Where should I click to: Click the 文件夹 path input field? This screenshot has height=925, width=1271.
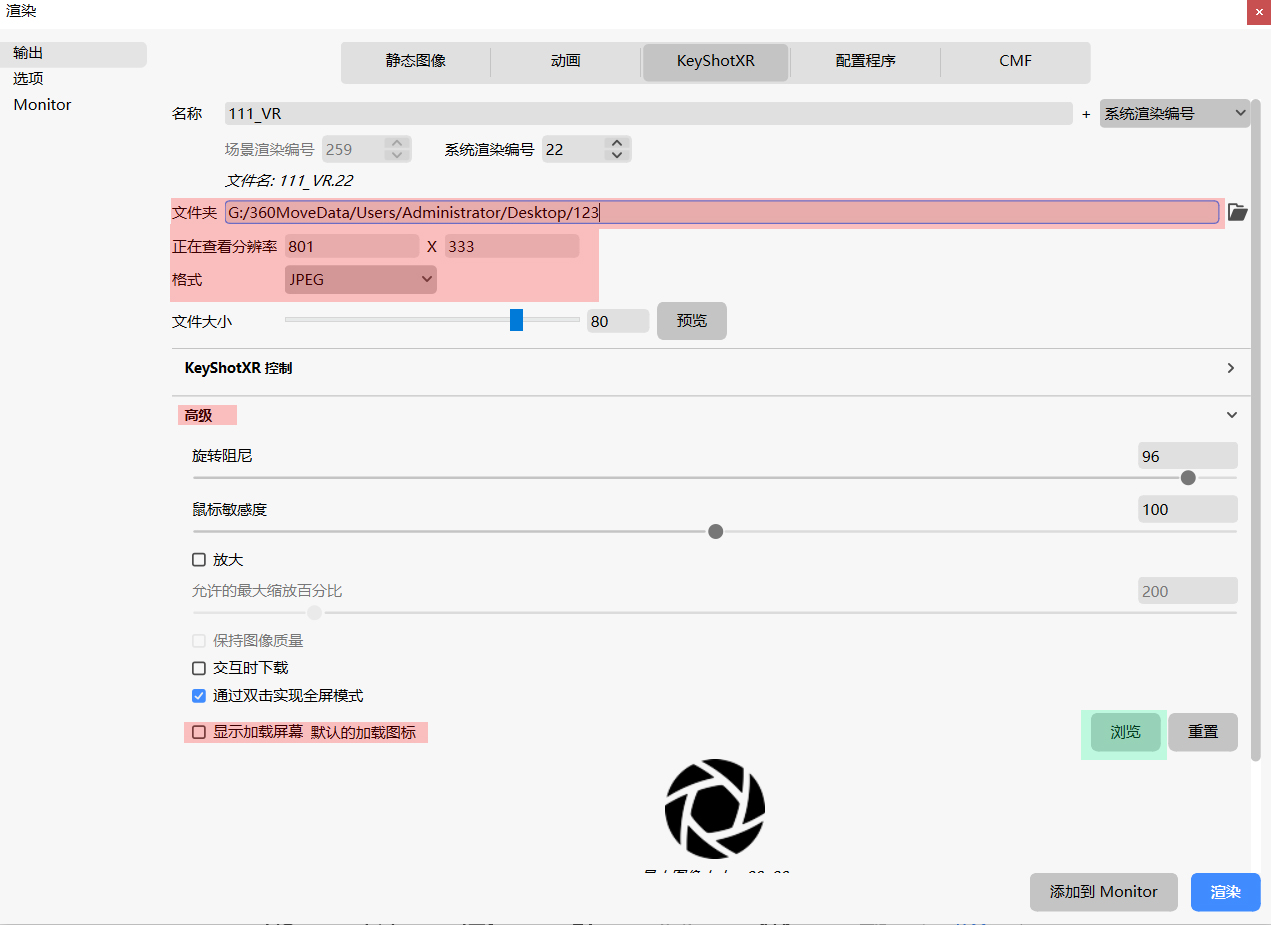720,212
